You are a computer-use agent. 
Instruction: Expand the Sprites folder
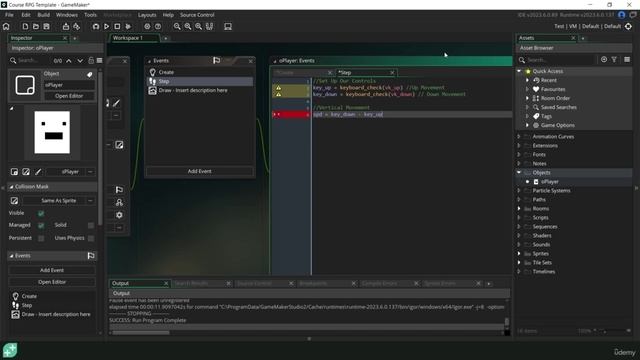(519, 253)
